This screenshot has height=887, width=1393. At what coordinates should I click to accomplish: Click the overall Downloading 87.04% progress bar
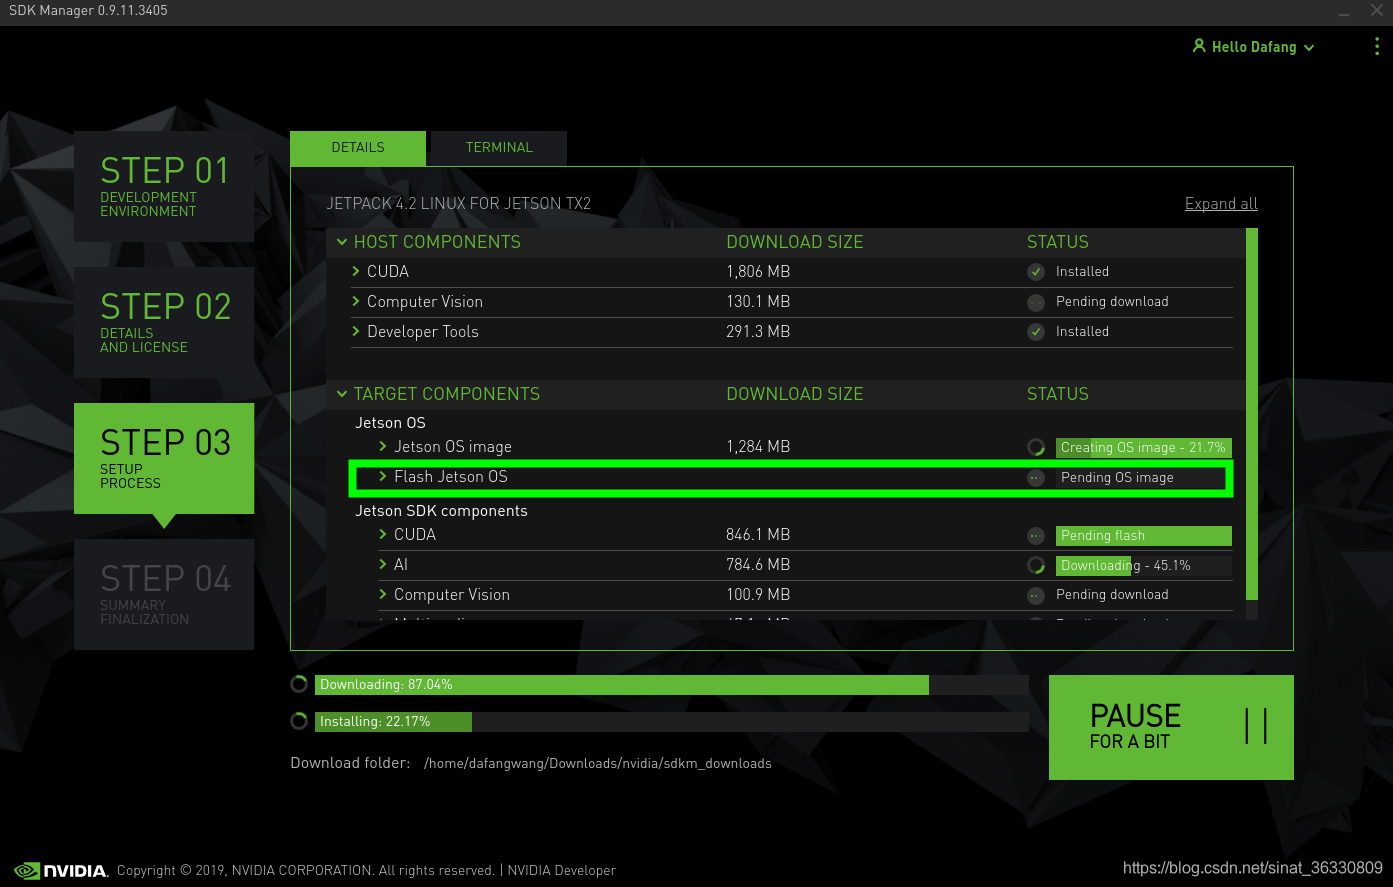672,684
